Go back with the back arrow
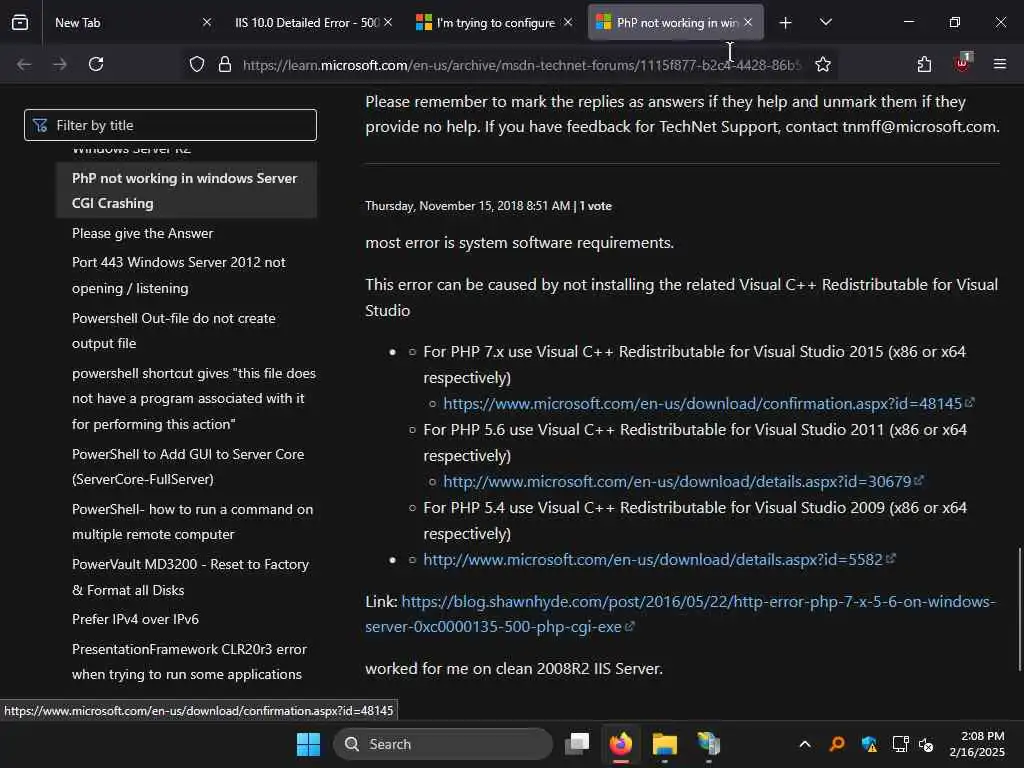 coord(24,64)
